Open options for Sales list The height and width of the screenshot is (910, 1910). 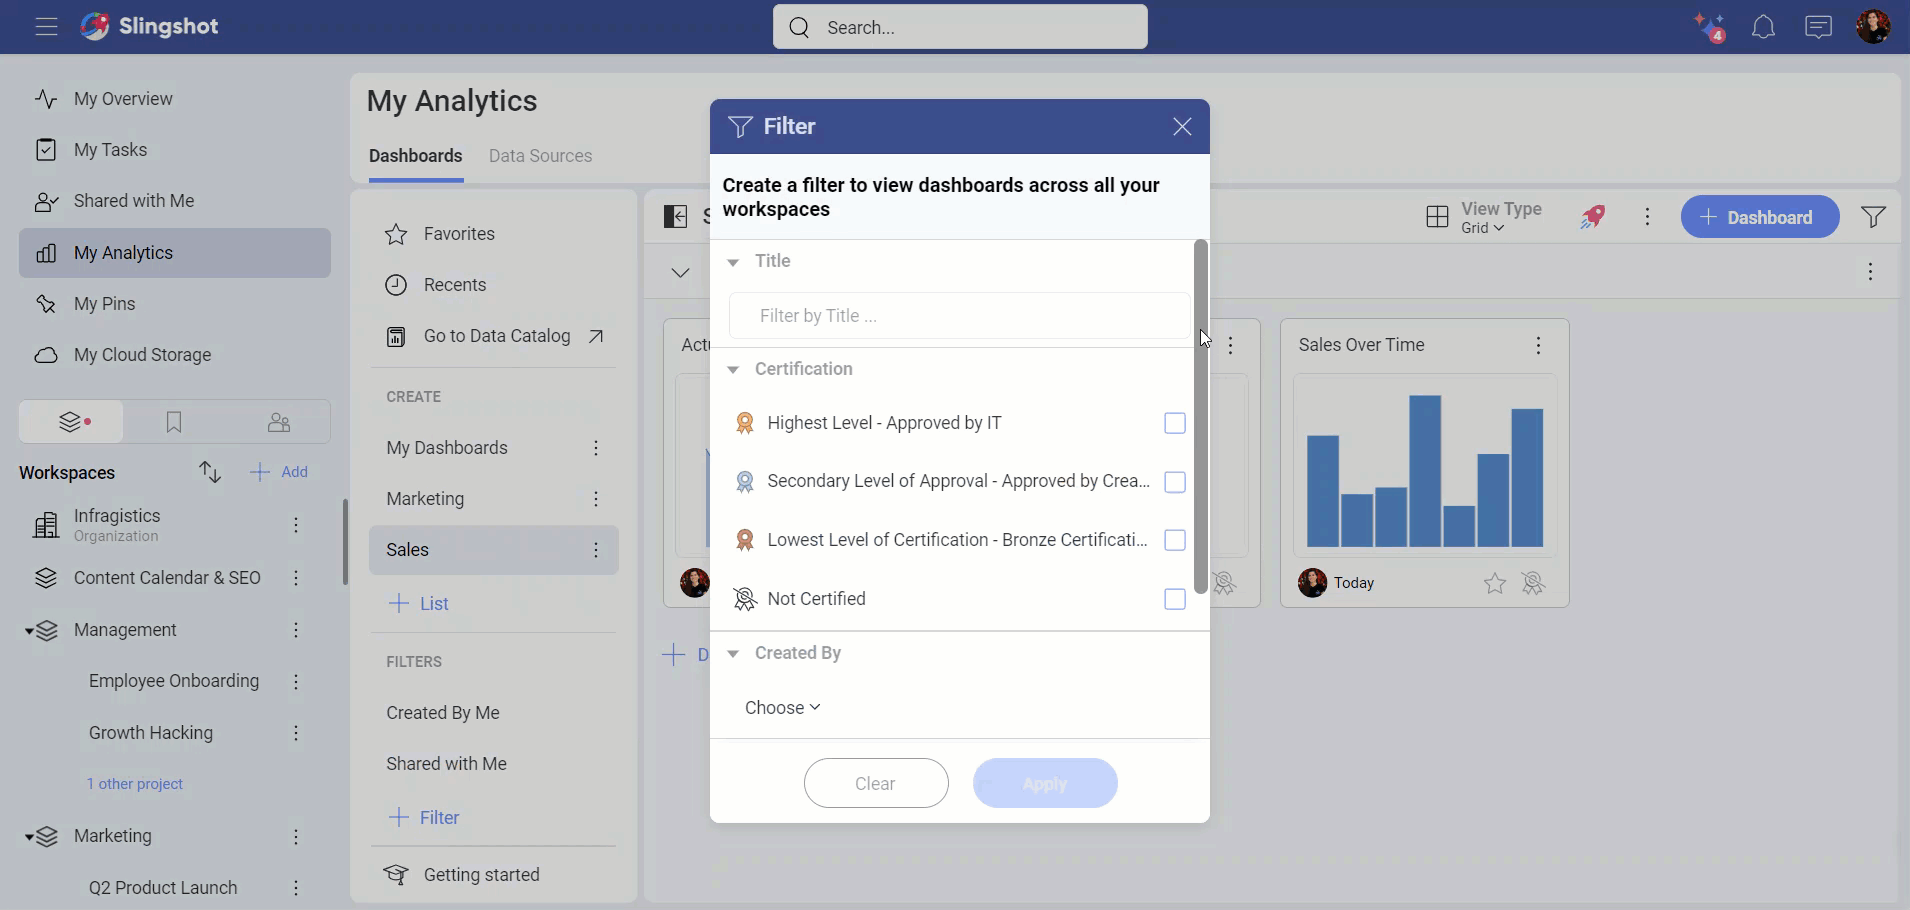[x=596, y=550]
